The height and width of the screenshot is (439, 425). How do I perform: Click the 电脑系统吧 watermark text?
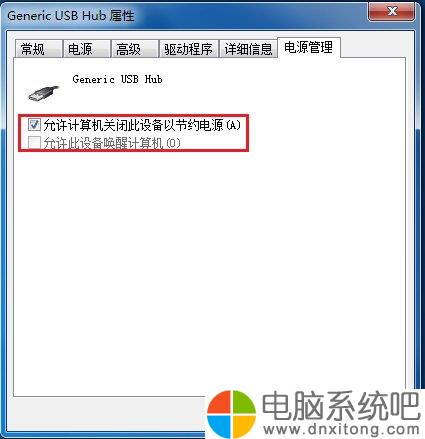point(341,406)
